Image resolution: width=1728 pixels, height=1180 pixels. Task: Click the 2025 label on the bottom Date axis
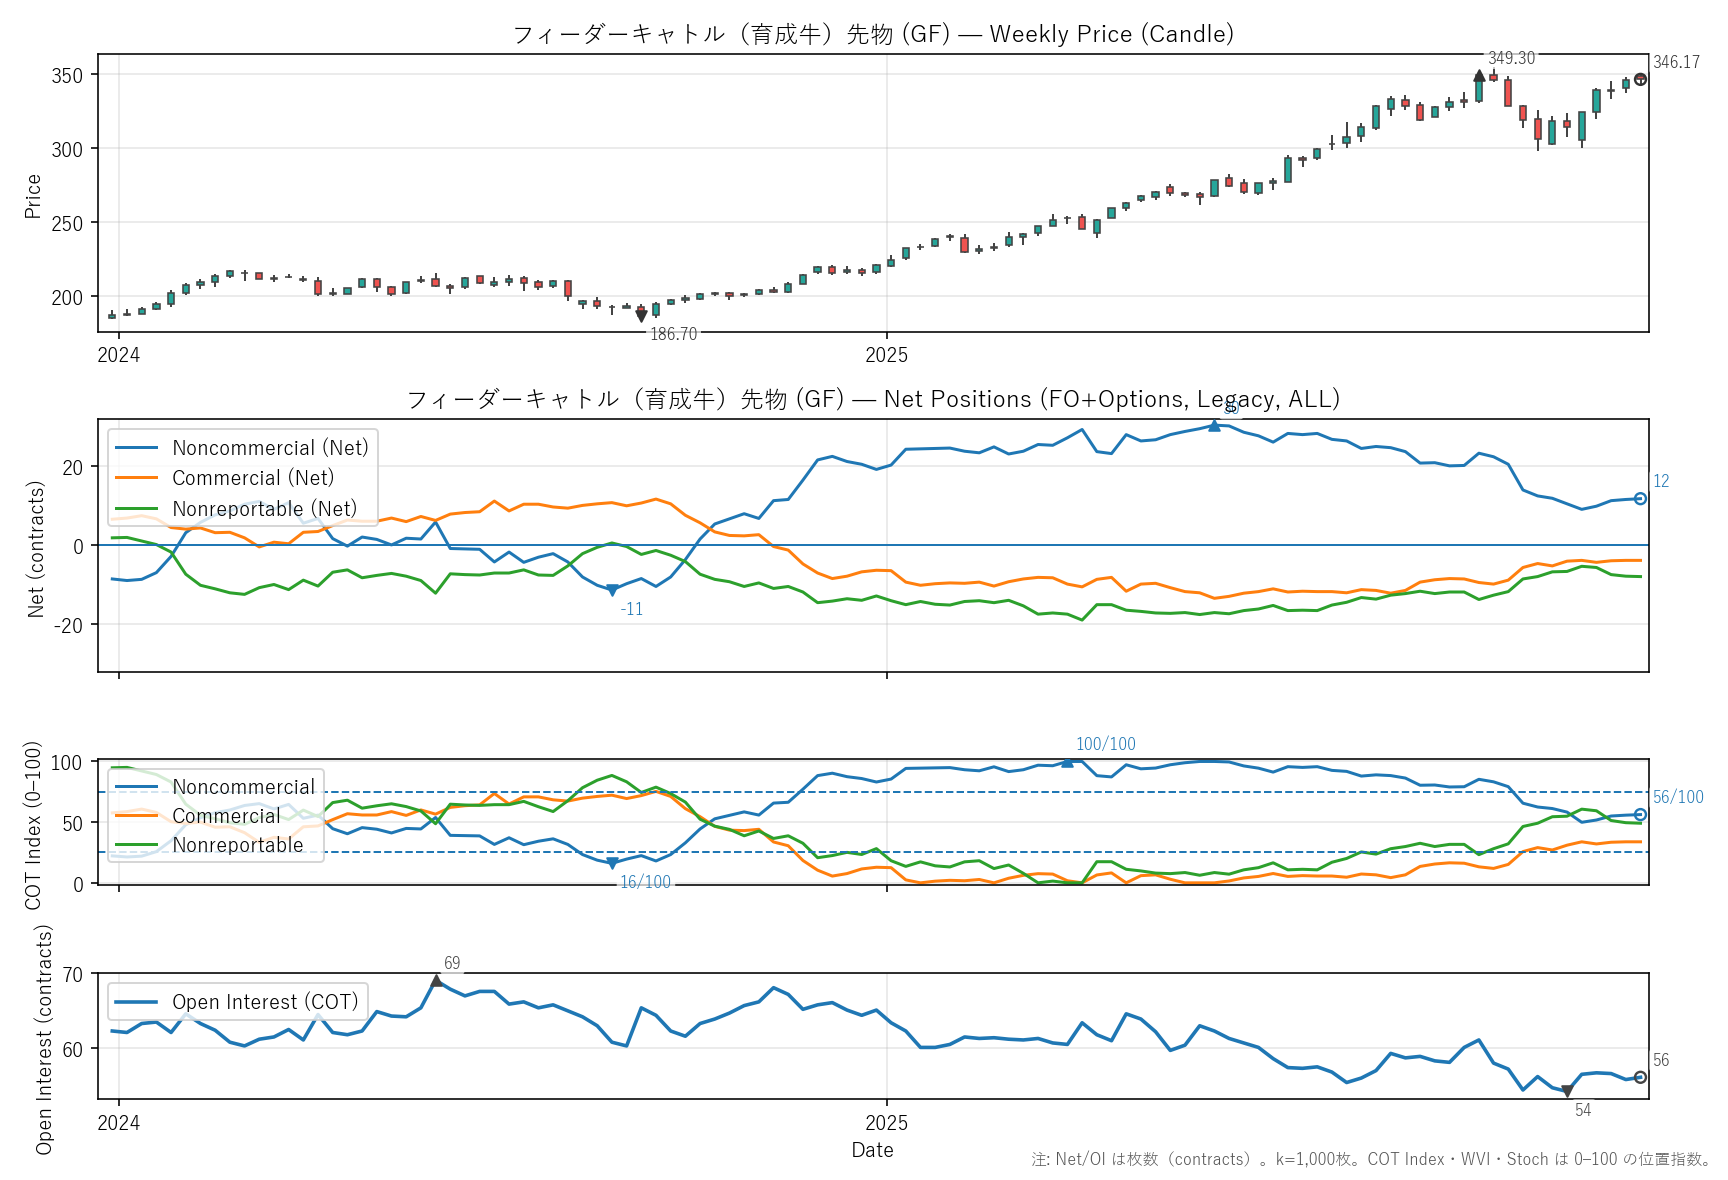pos(886,1123)
